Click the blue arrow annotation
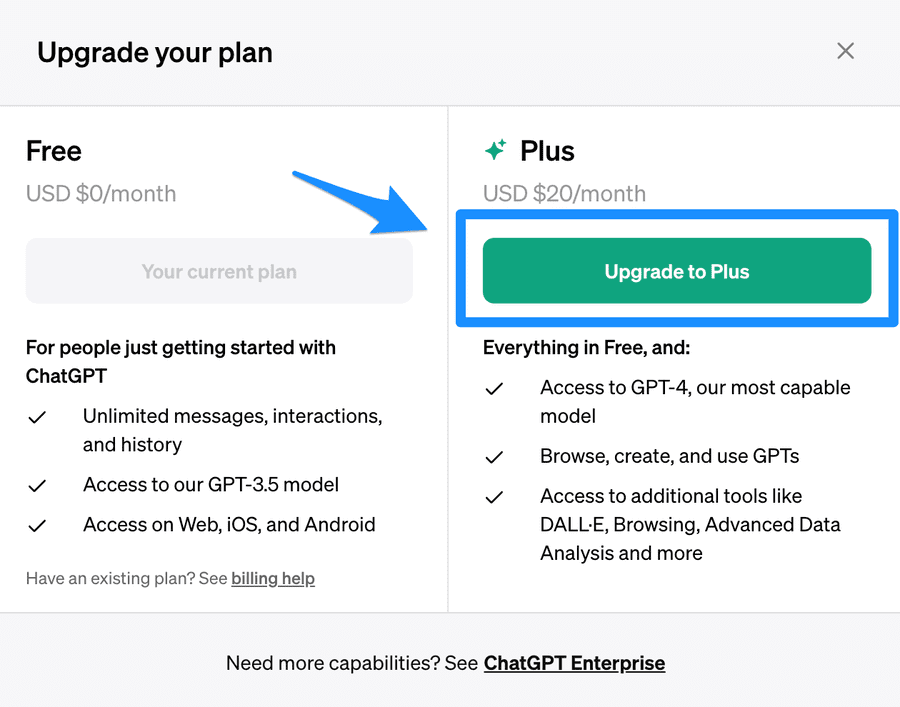 click(x=360, y=203)
